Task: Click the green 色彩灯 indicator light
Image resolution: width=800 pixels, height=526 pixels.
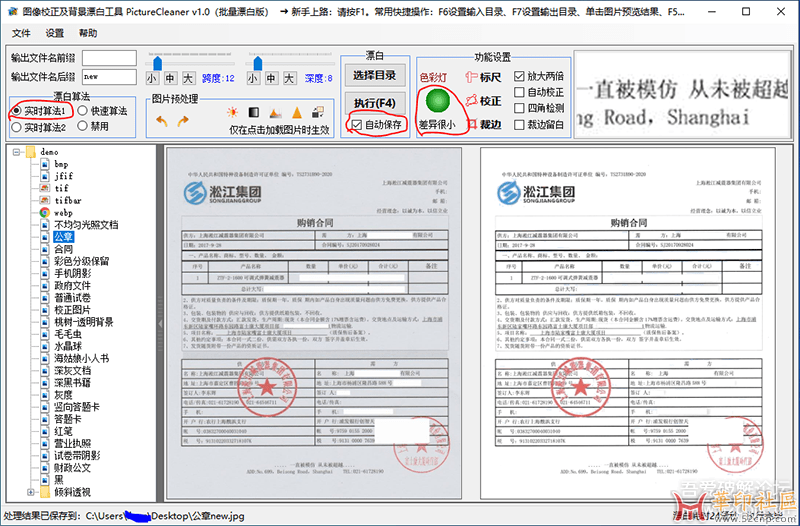Action: coord(437,101)
